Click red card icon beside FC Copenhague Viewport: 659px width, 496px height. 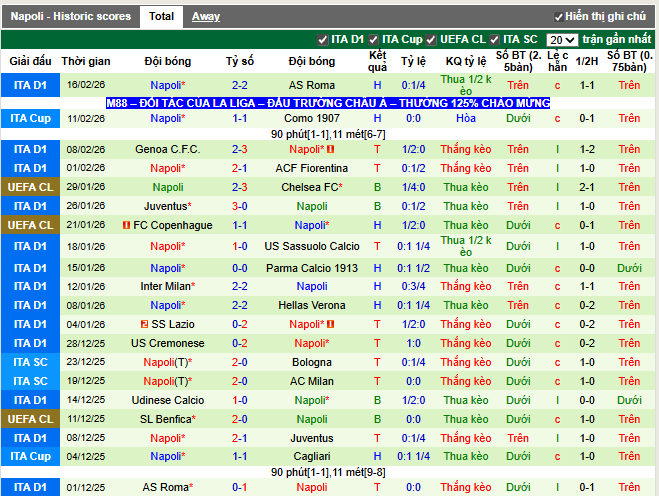click(x=126, y=225)
